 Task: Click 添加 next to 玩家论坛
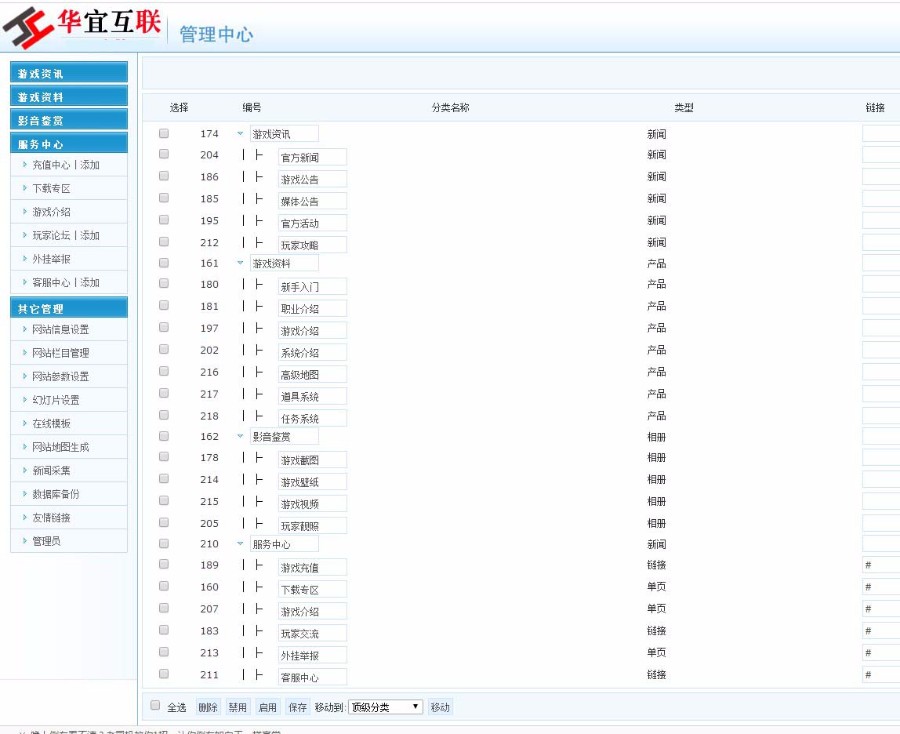[x=90, y=235]
